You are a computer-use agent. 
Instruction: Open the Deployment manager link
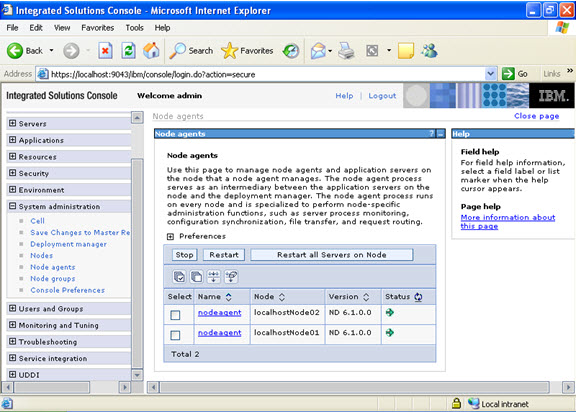(68, 244)
